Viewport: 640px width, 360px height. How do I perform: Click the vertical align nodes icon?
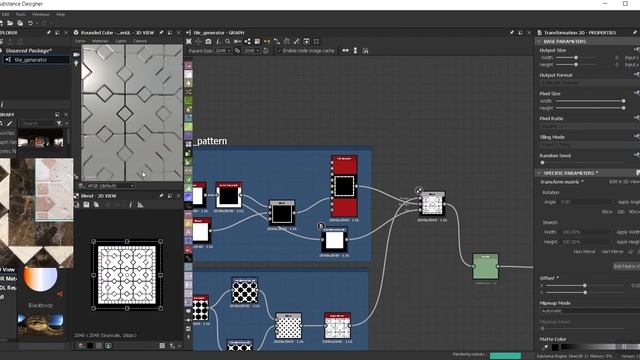coord(355,51)
